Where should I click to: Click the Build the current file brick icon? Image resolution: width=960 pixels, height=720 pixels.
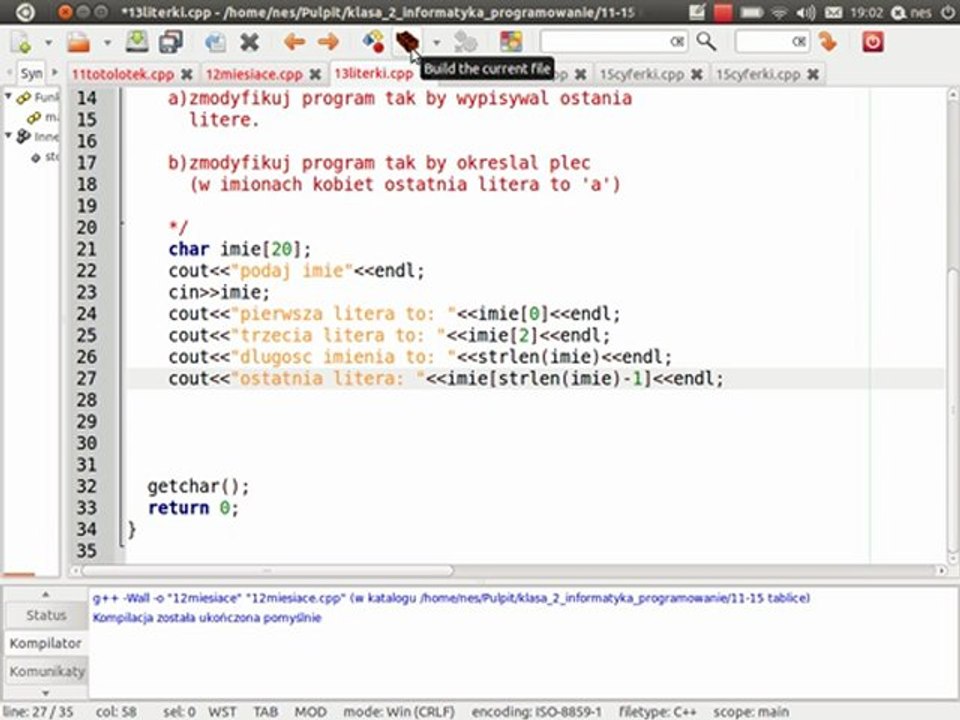407,42
